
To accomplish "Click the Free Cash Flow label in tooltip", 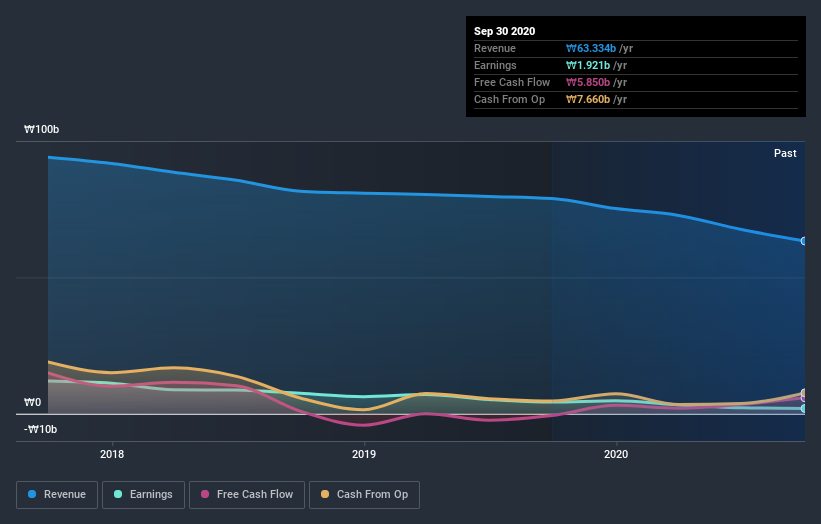I will (x=512, y=83).
